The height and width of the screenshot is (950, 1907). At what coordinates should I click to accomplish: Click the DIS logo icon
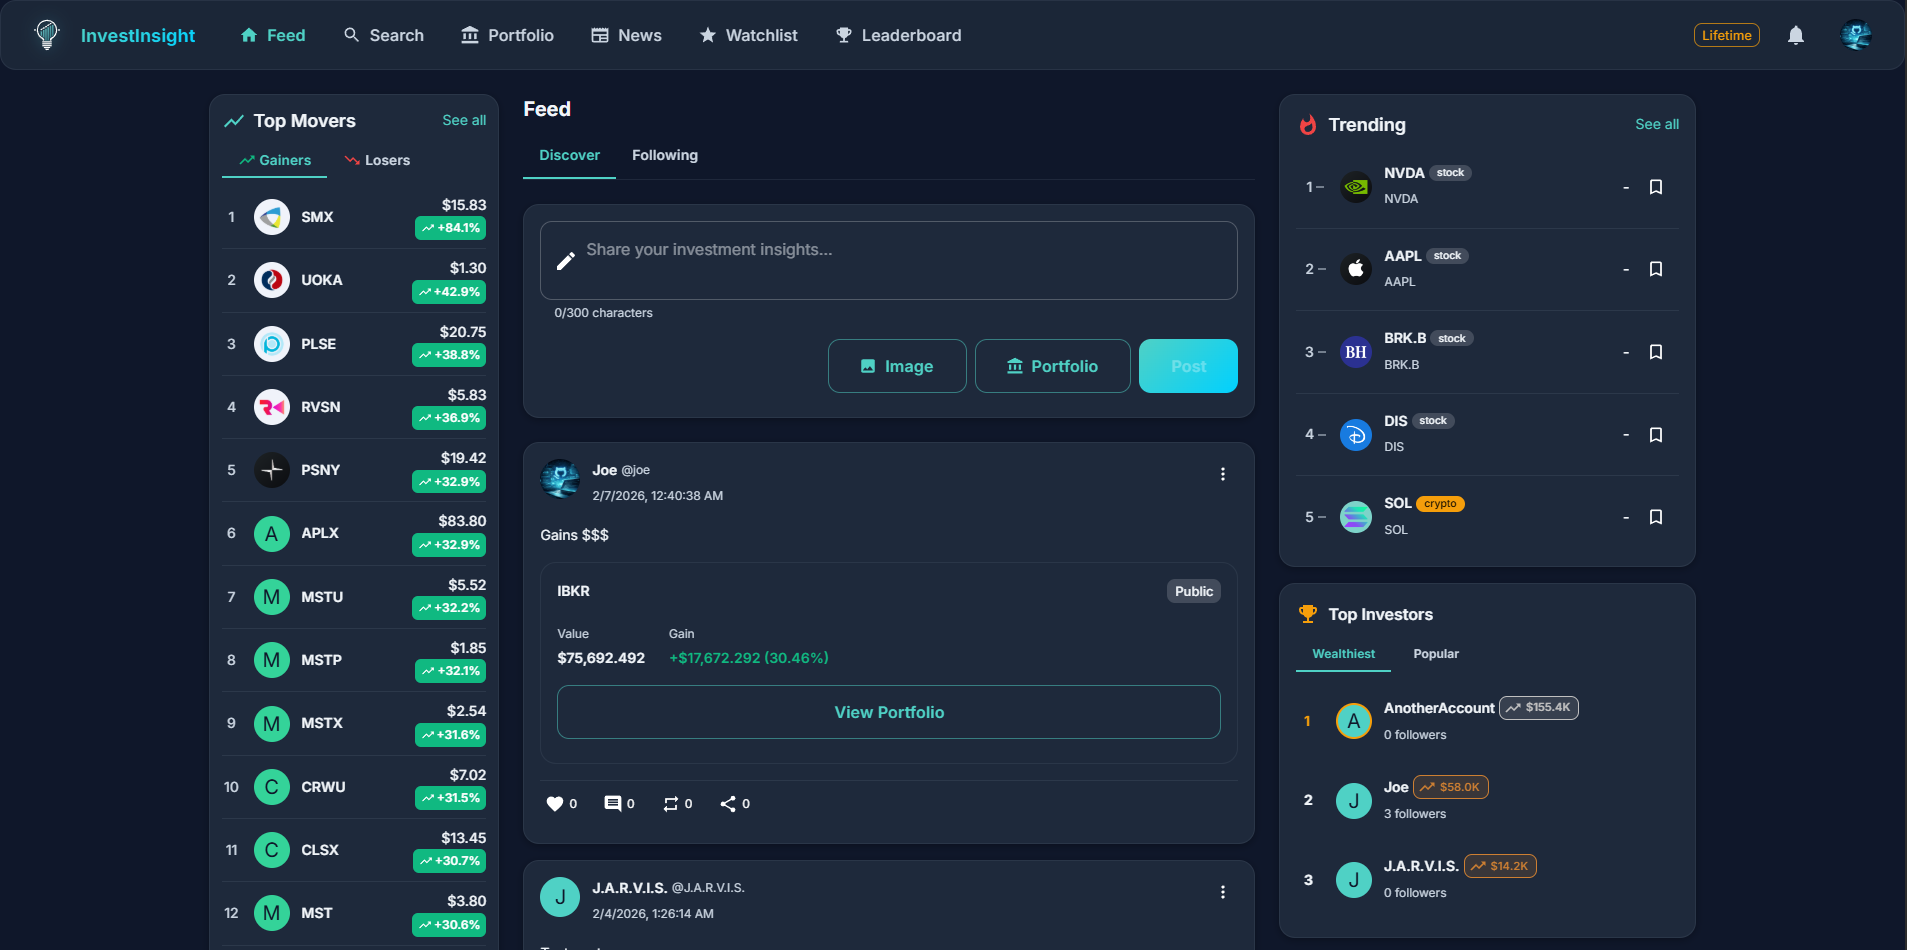point(1355,435)
